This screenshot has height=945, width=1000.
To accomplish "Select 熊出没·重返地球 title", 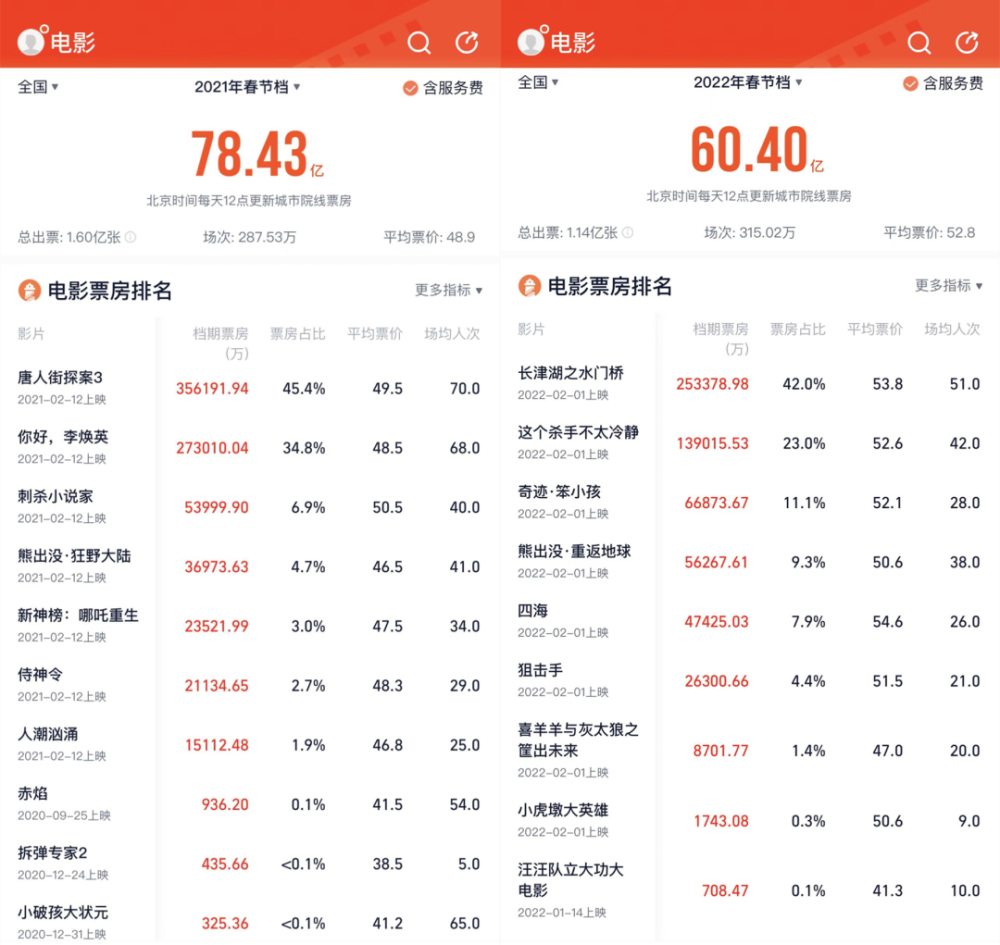I will pyautogui.click(x=574, y=552).
